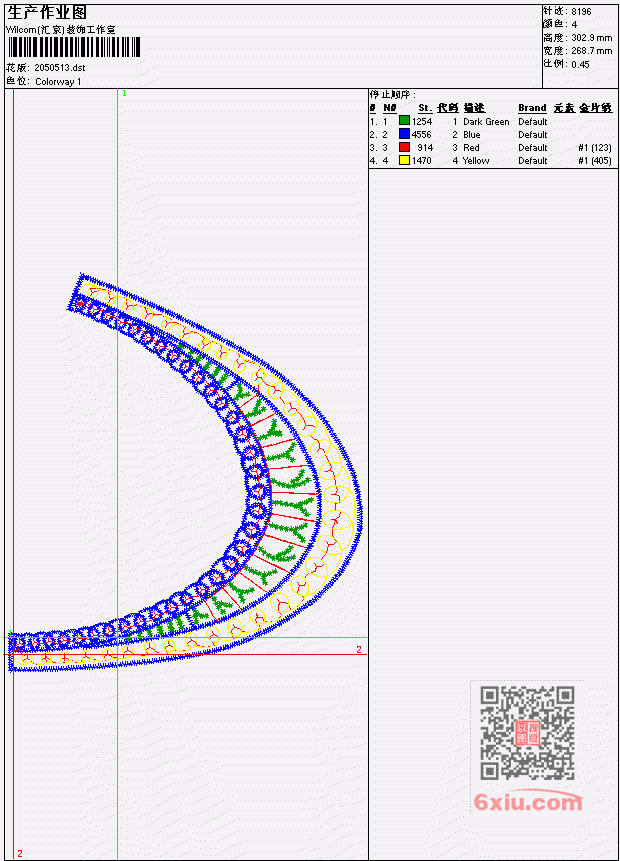This screenshot has height=861, width=620.
Task: Select 'Default' brand in Dark Green row
Action: pyautogui.click(x=533, y=121)
